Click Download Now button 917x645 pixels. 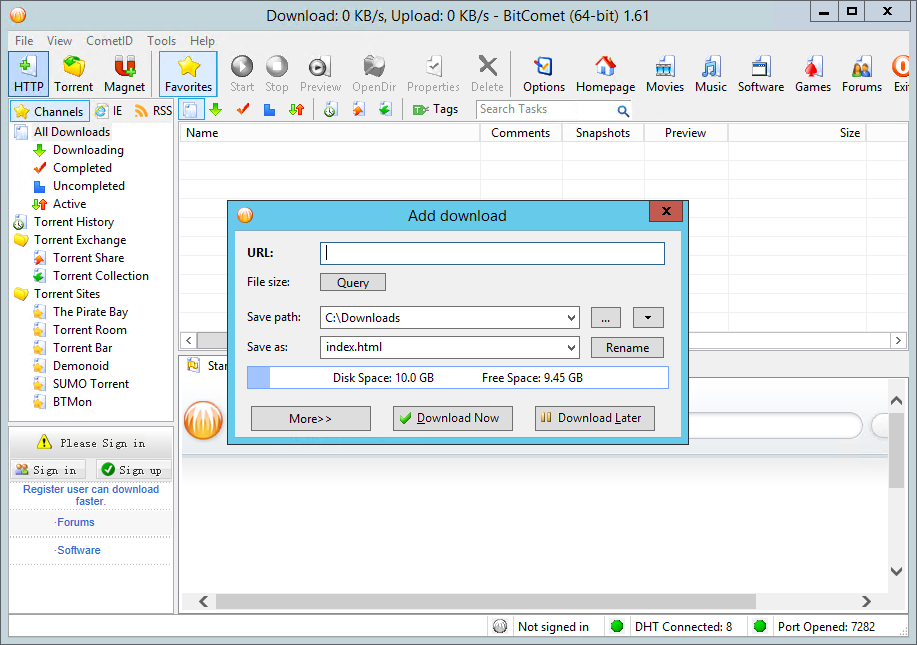(x=453, y=419)
